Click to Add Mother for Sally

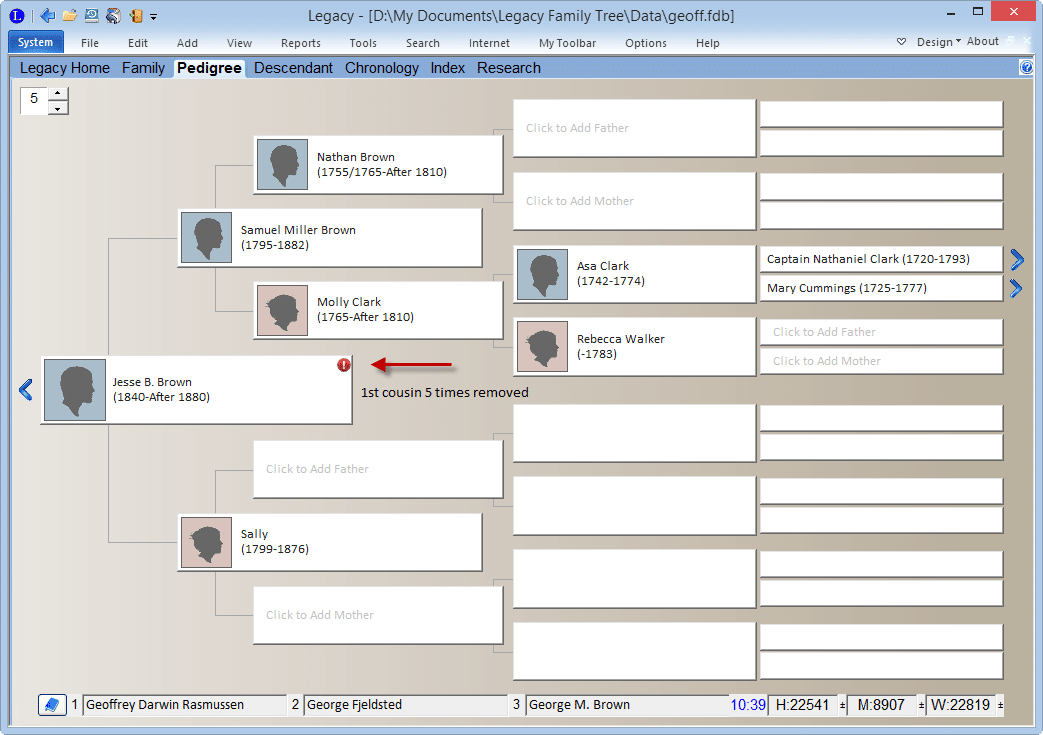378,615
